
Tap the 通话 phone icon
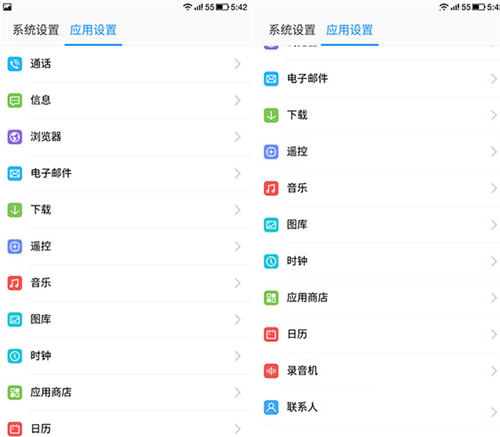[15, 64]
